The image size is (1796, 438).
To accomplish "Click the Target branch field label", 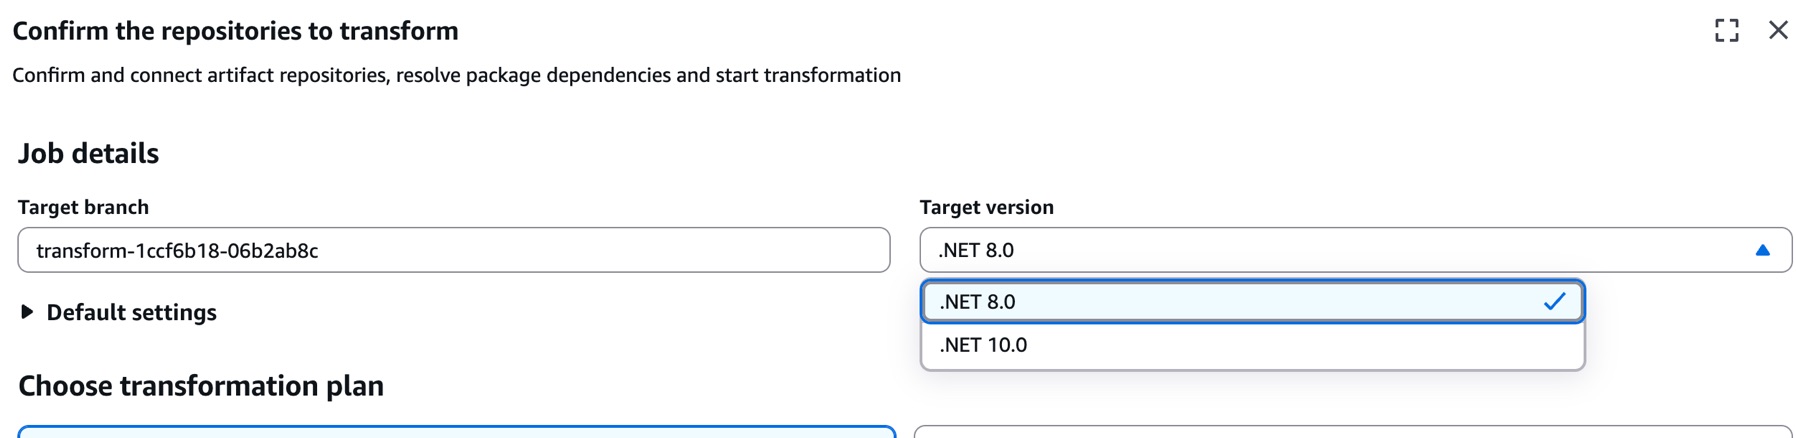I will (x=83, y=207).
